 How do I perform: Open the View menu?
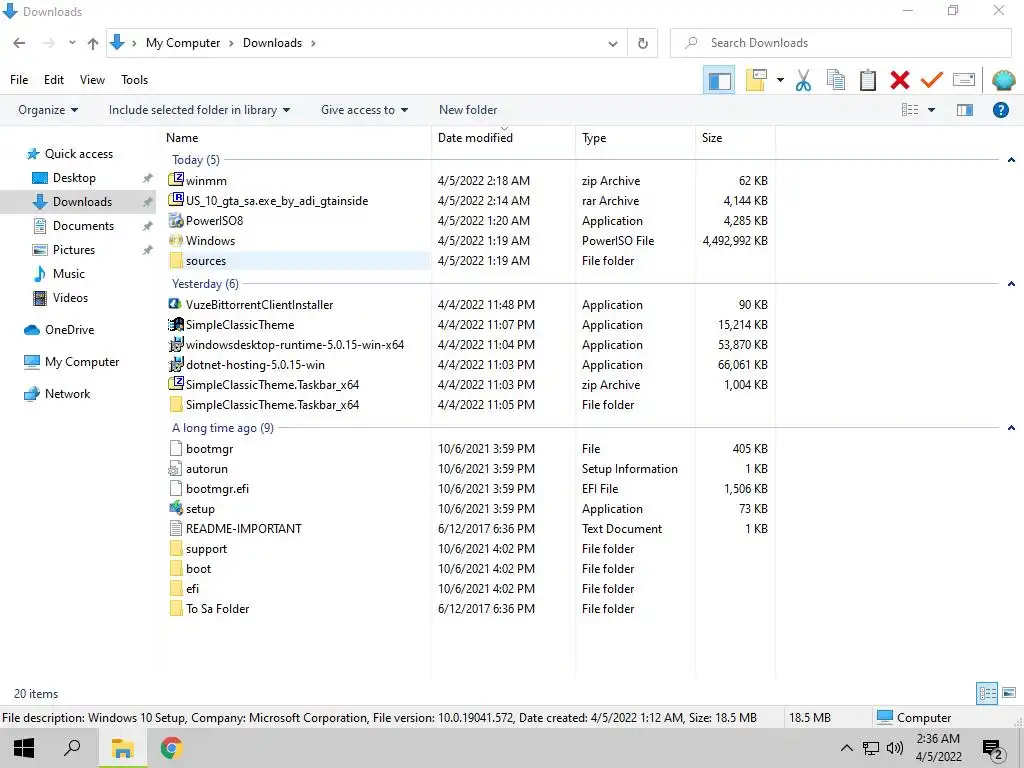click(x=92, y=80)
